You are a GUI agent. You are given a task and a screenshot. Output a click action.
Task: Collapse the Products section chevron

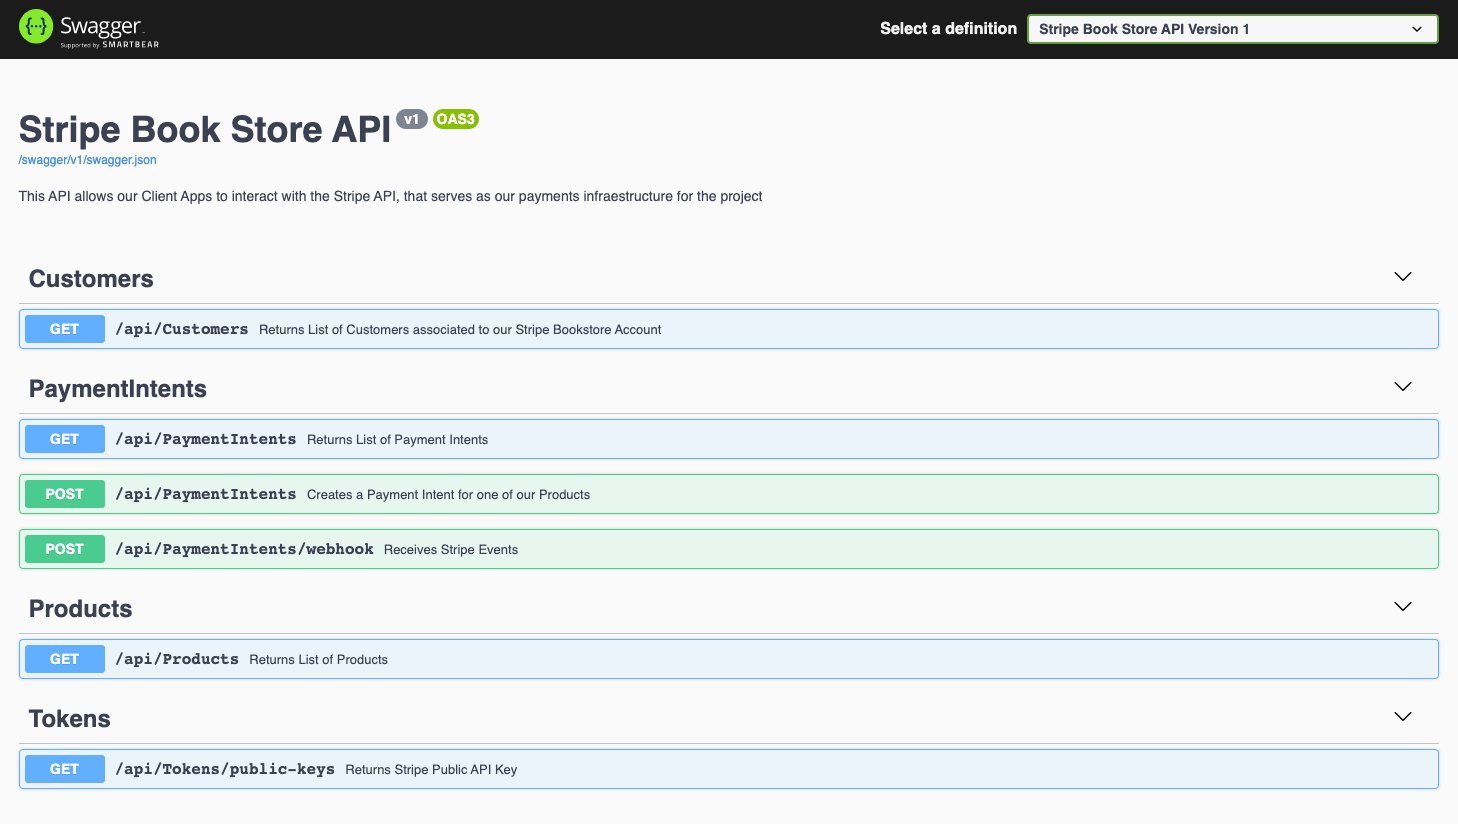(x=1403, y=607)
